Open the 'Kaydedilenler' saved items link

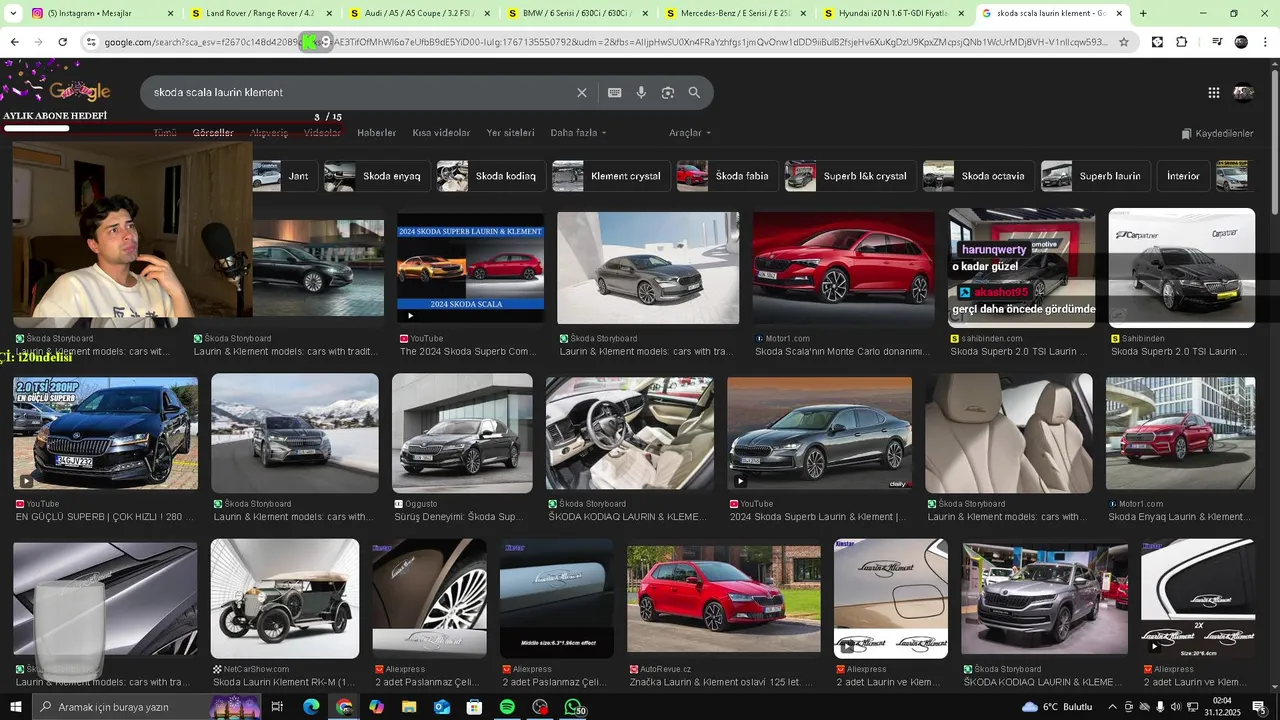click(x=1217, y=133)
